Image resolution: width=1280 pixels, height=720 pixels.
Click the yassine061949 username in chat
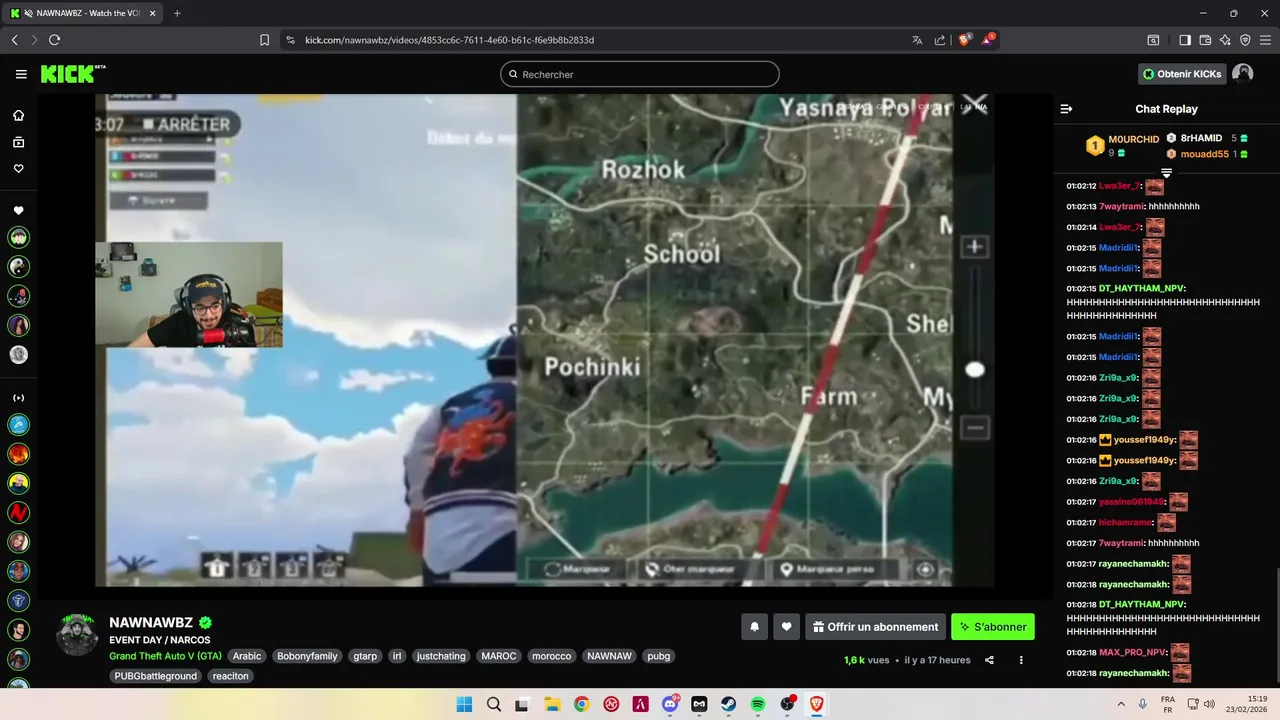[x=1132, y=502]
